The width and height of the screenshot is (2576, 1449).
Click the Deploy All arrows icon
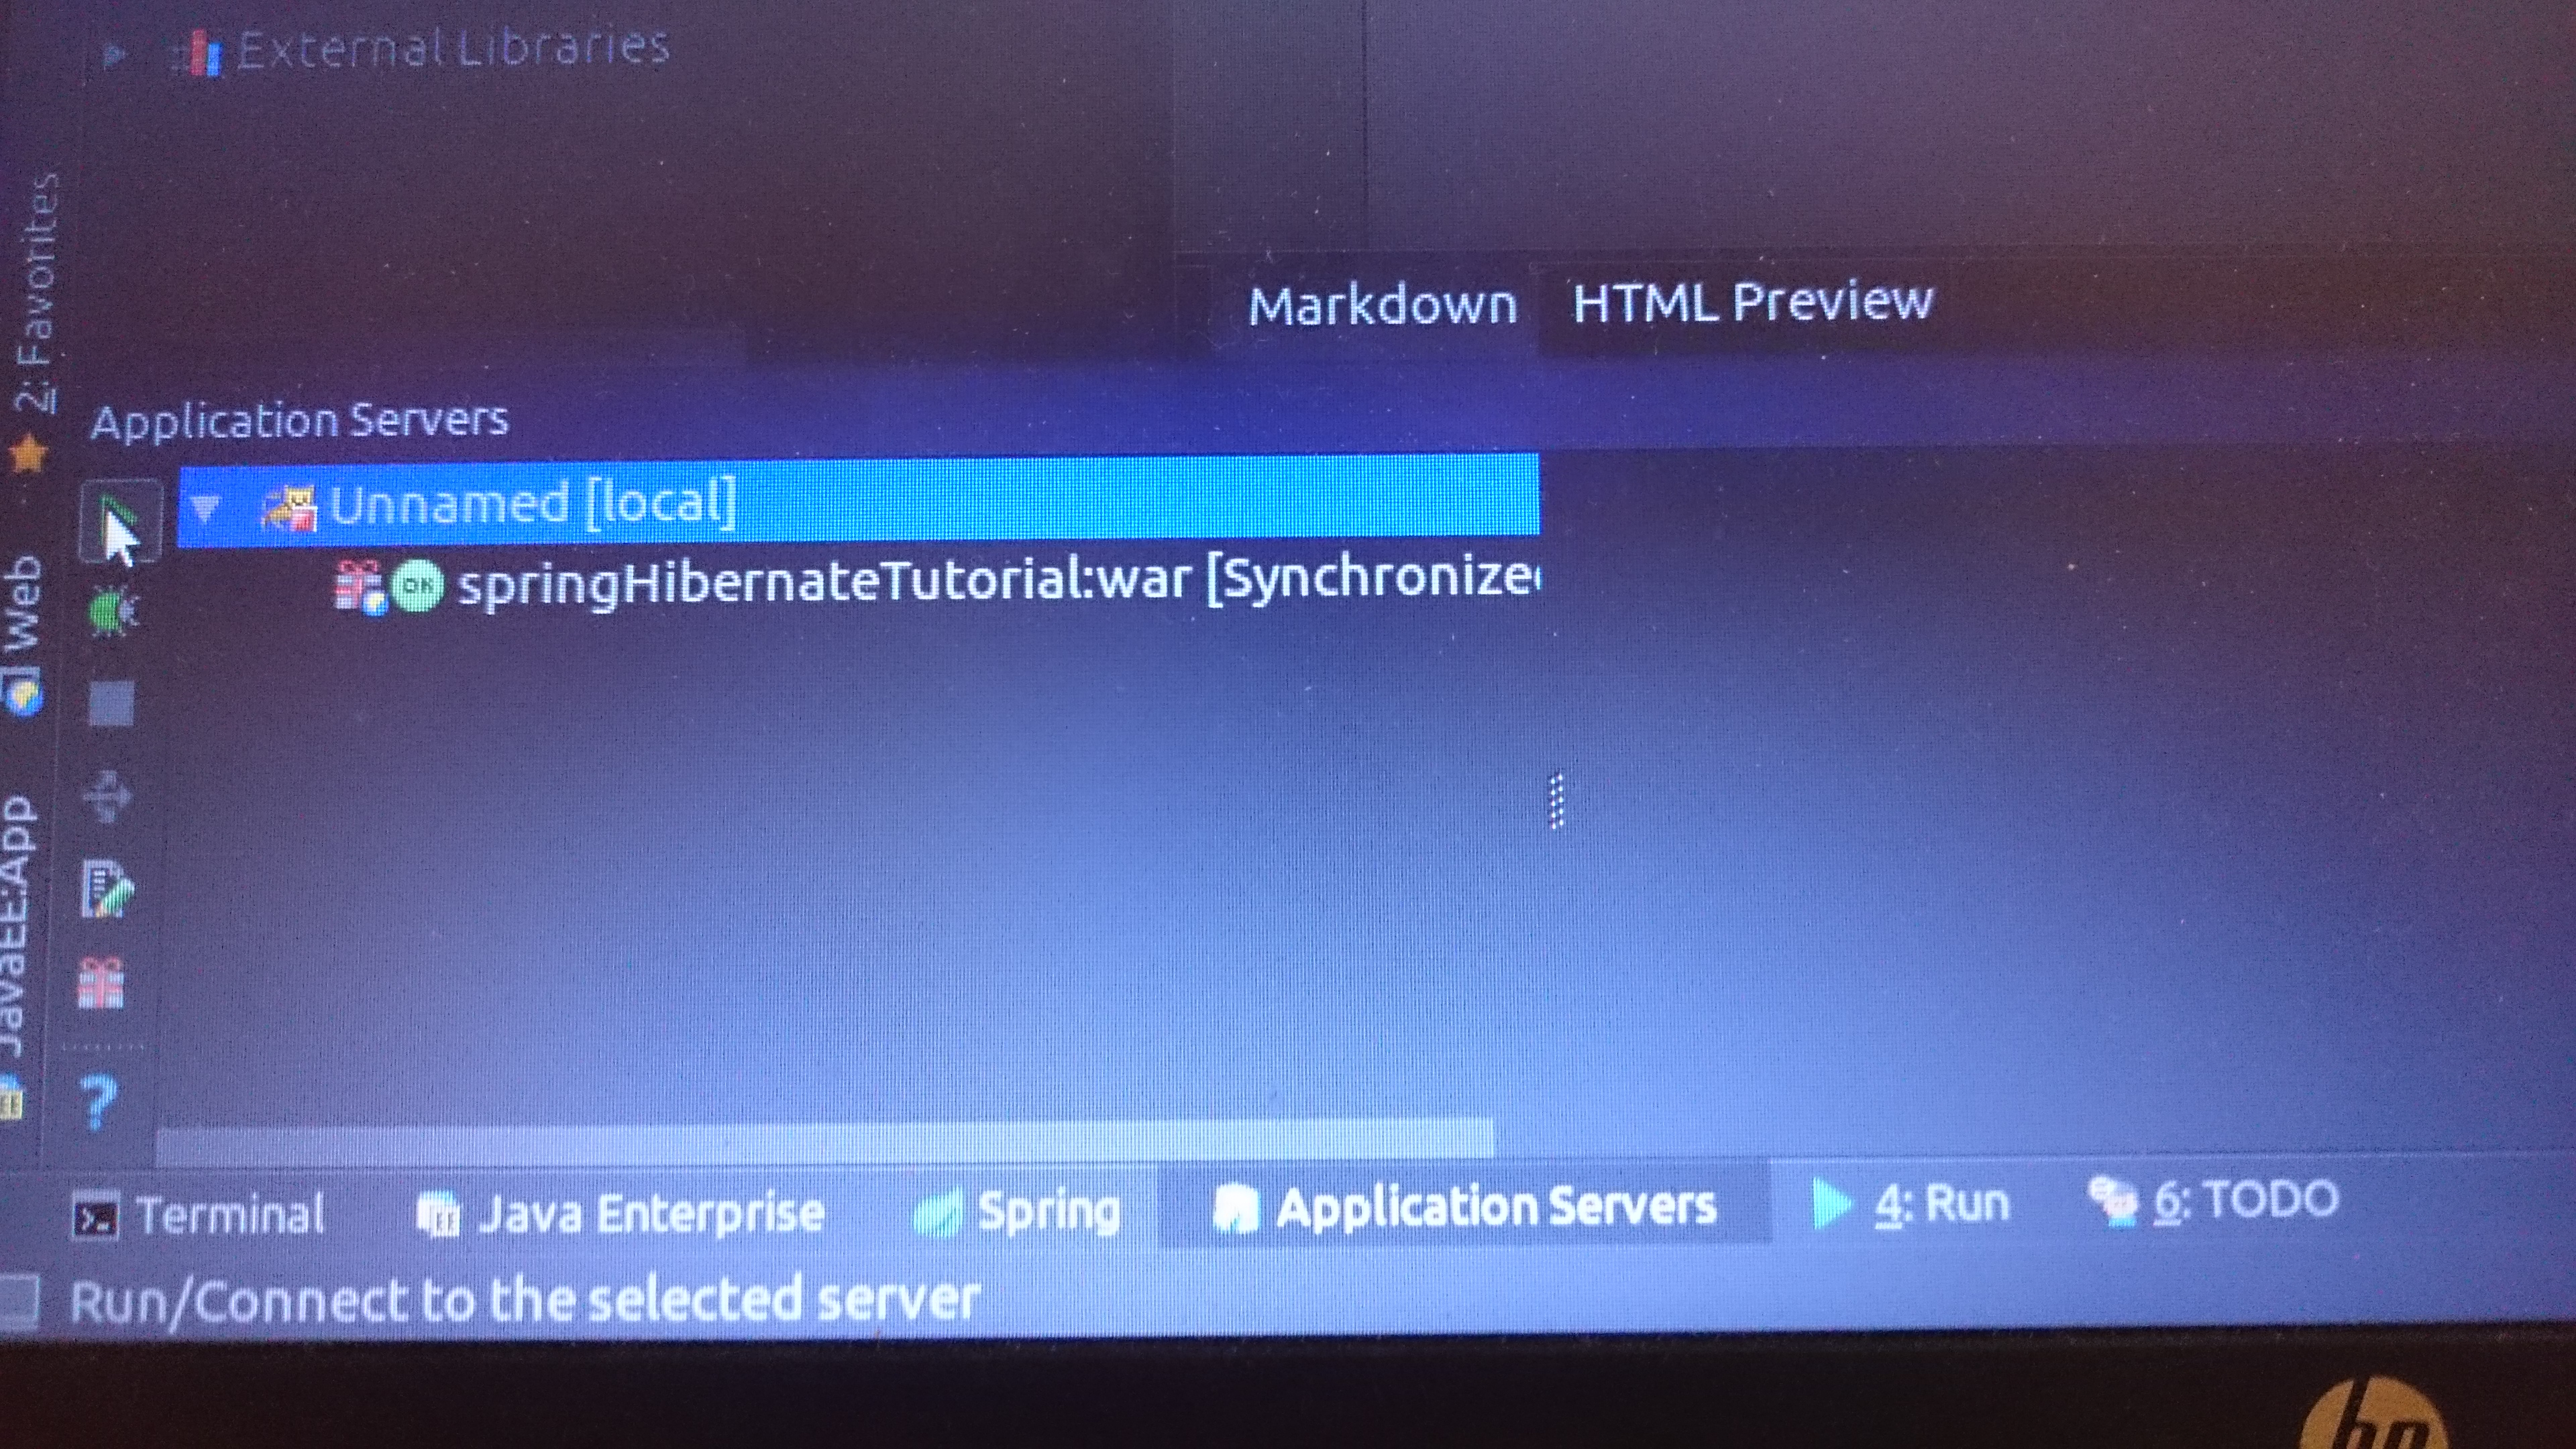tap(106, 796)
